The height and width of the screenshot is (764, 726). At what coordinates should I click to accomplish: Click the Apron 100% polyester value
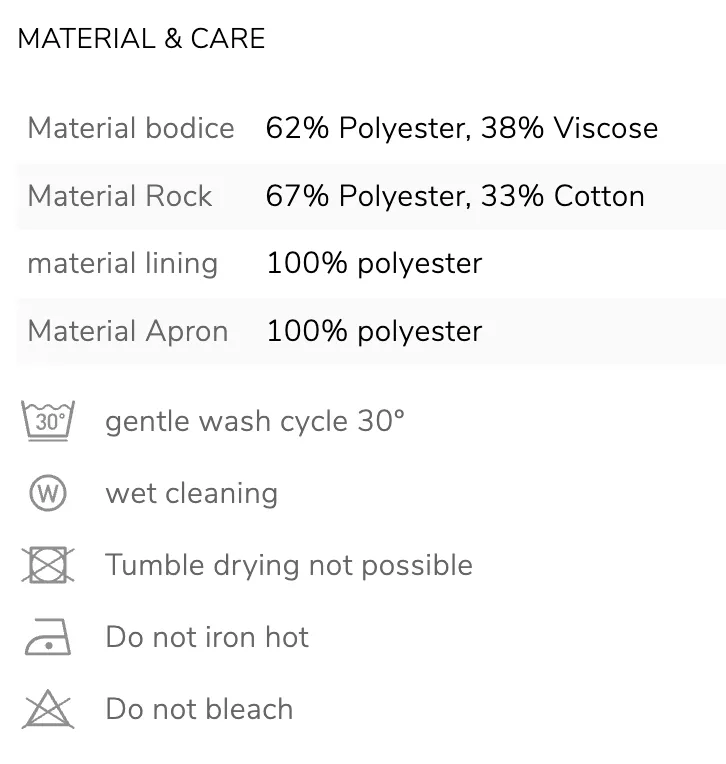[374, 331]
